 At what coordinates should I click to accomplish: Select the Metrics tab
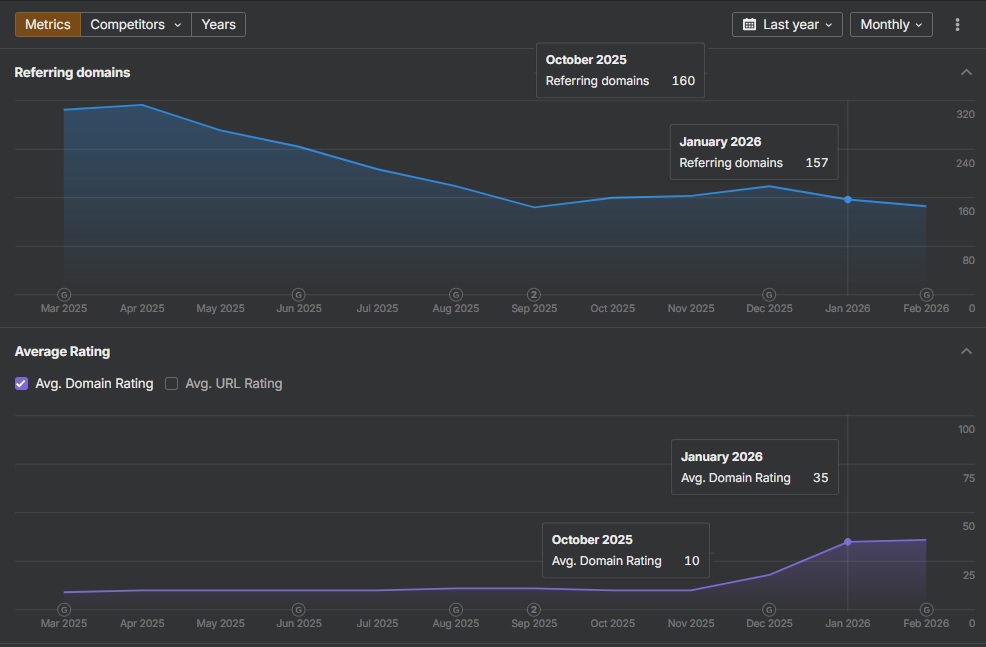tap(47, 24)
